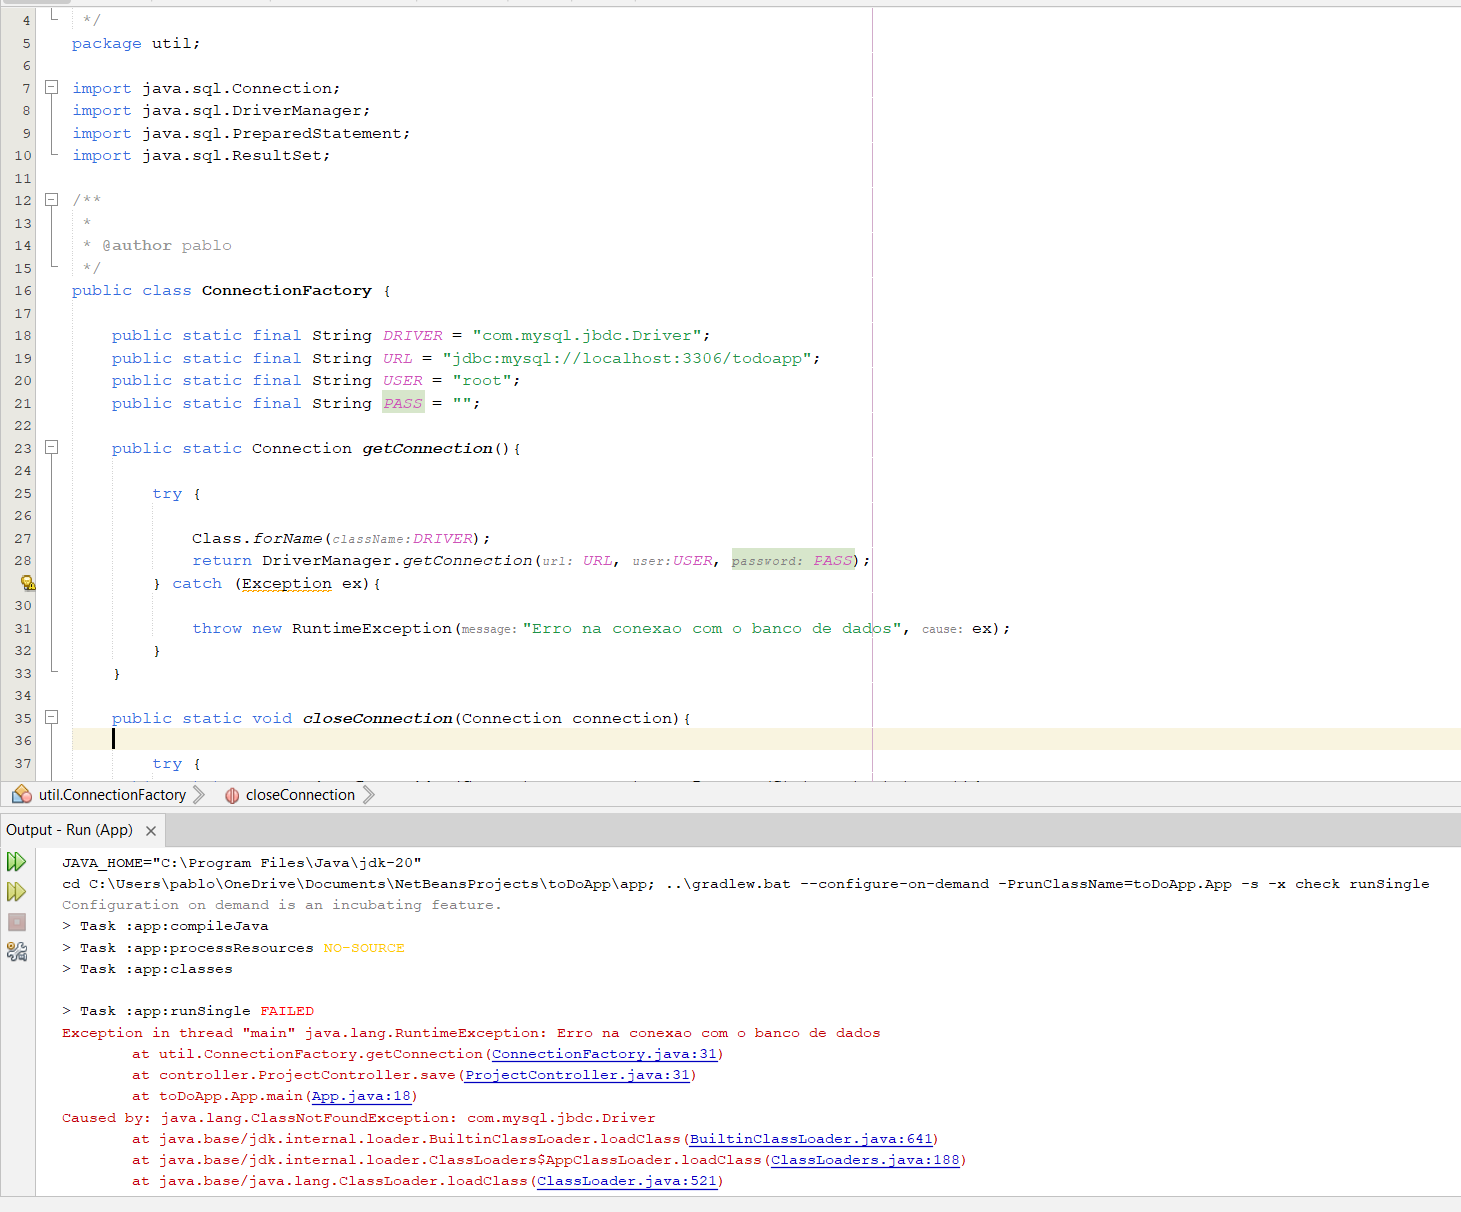Click the import java.sql.ResultSet line
1461x1212 pixels.
tap(201, 156)
